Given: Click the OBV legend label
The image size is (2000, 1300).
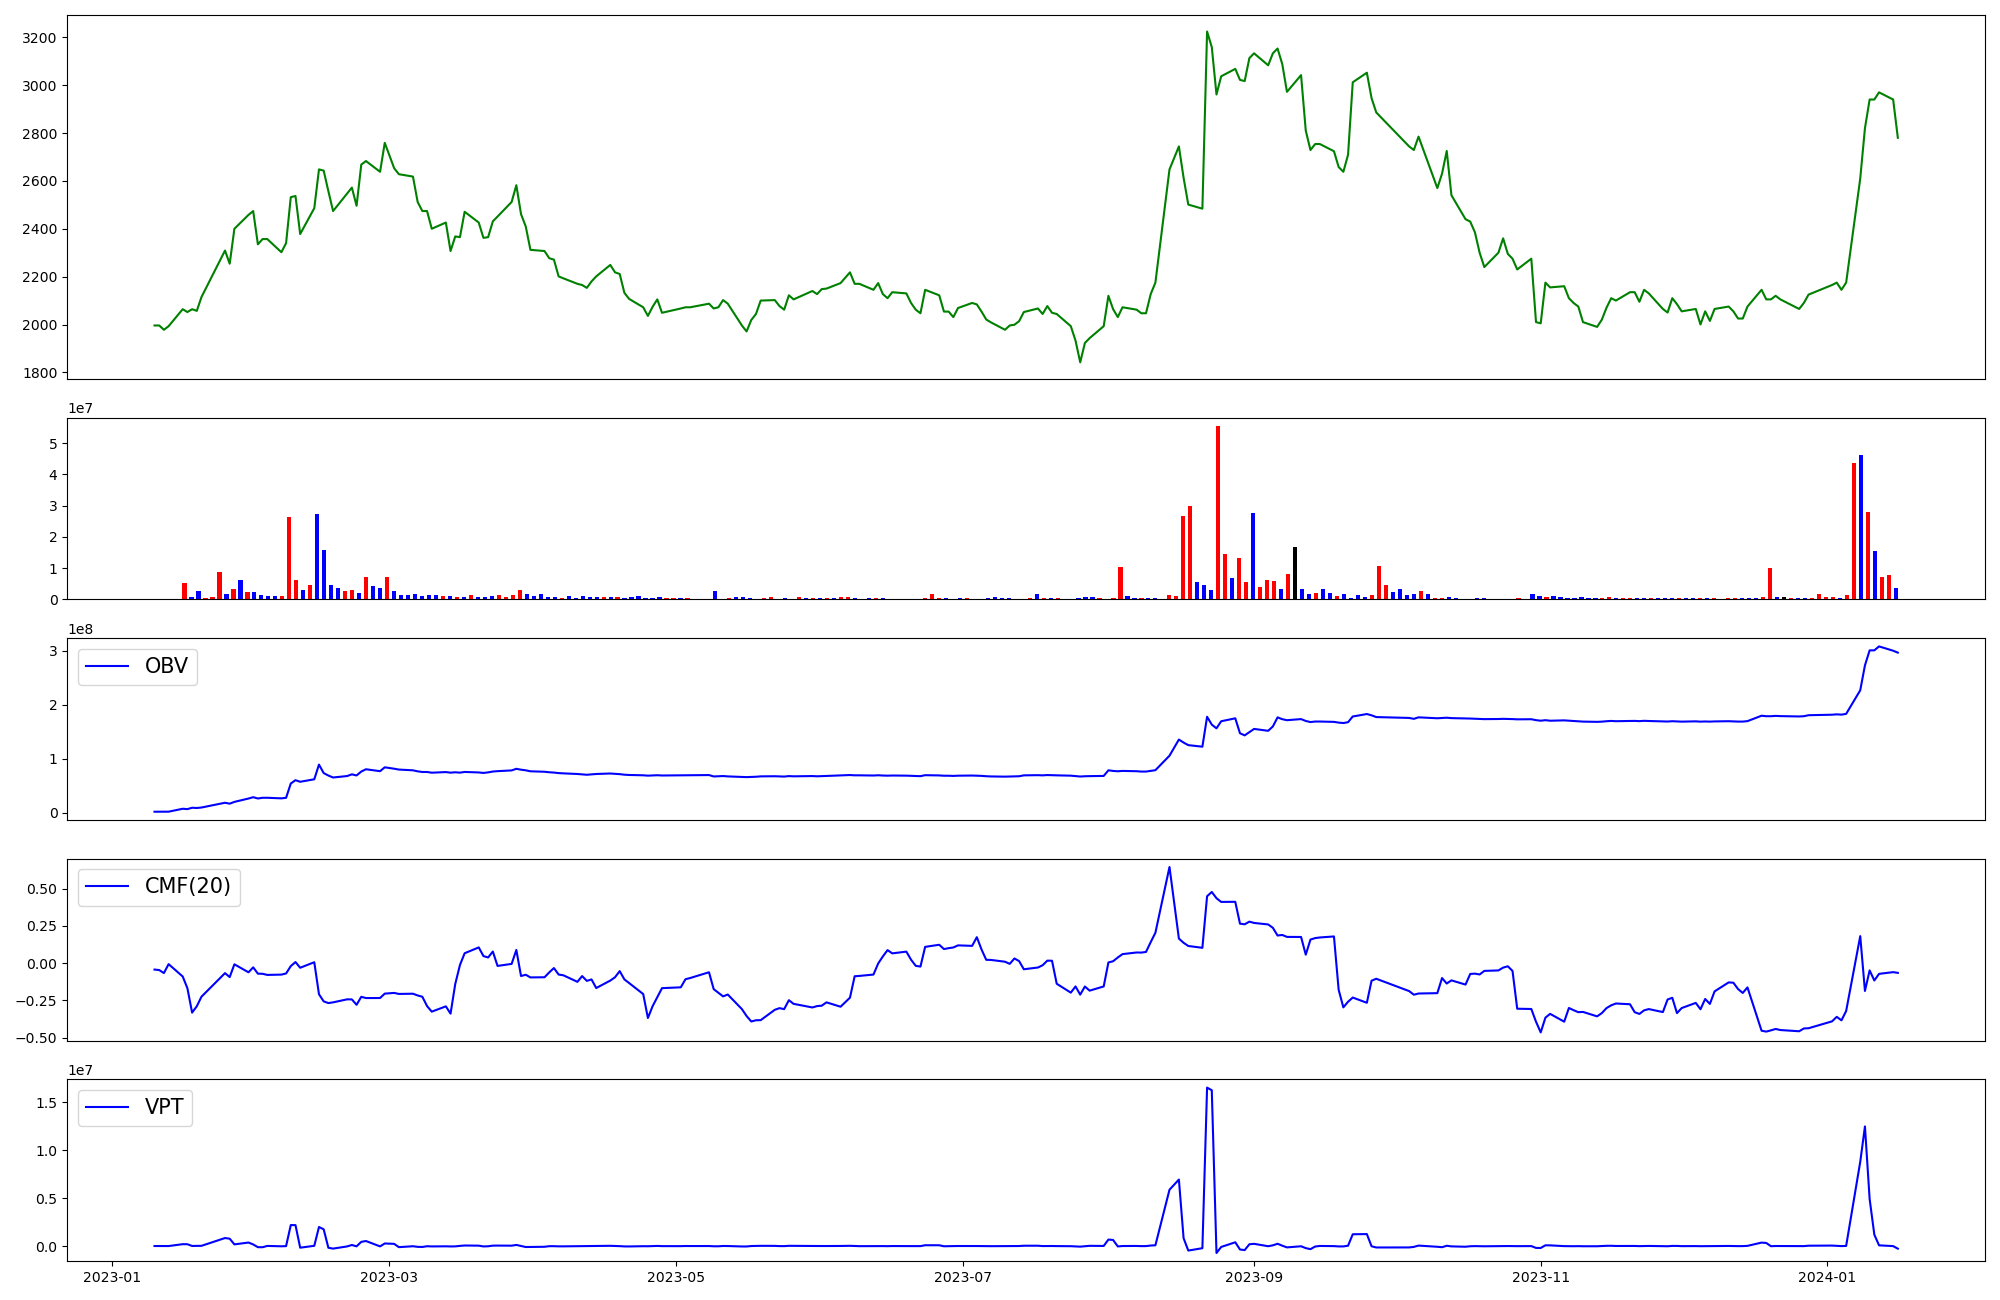Looking at the screenshot, I should pos(166,667).
